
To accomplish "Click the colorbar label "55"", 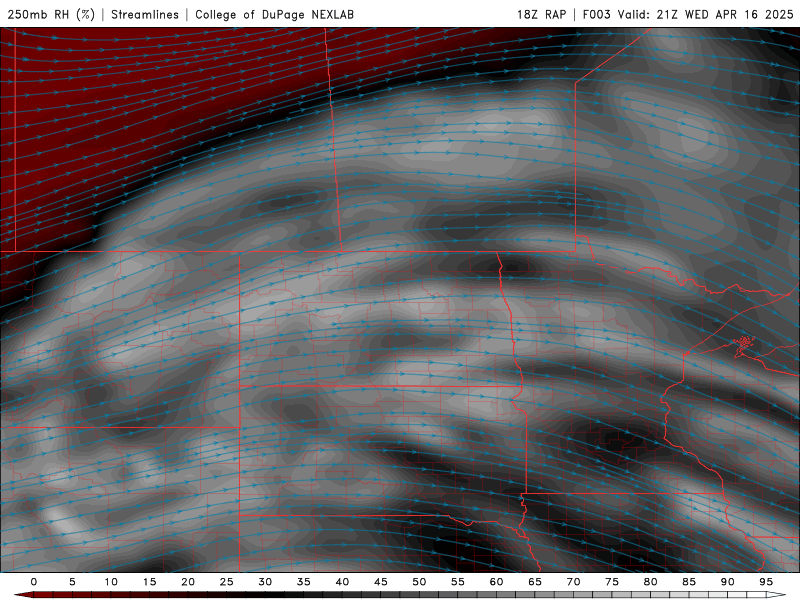I will (x=458, y=582).
